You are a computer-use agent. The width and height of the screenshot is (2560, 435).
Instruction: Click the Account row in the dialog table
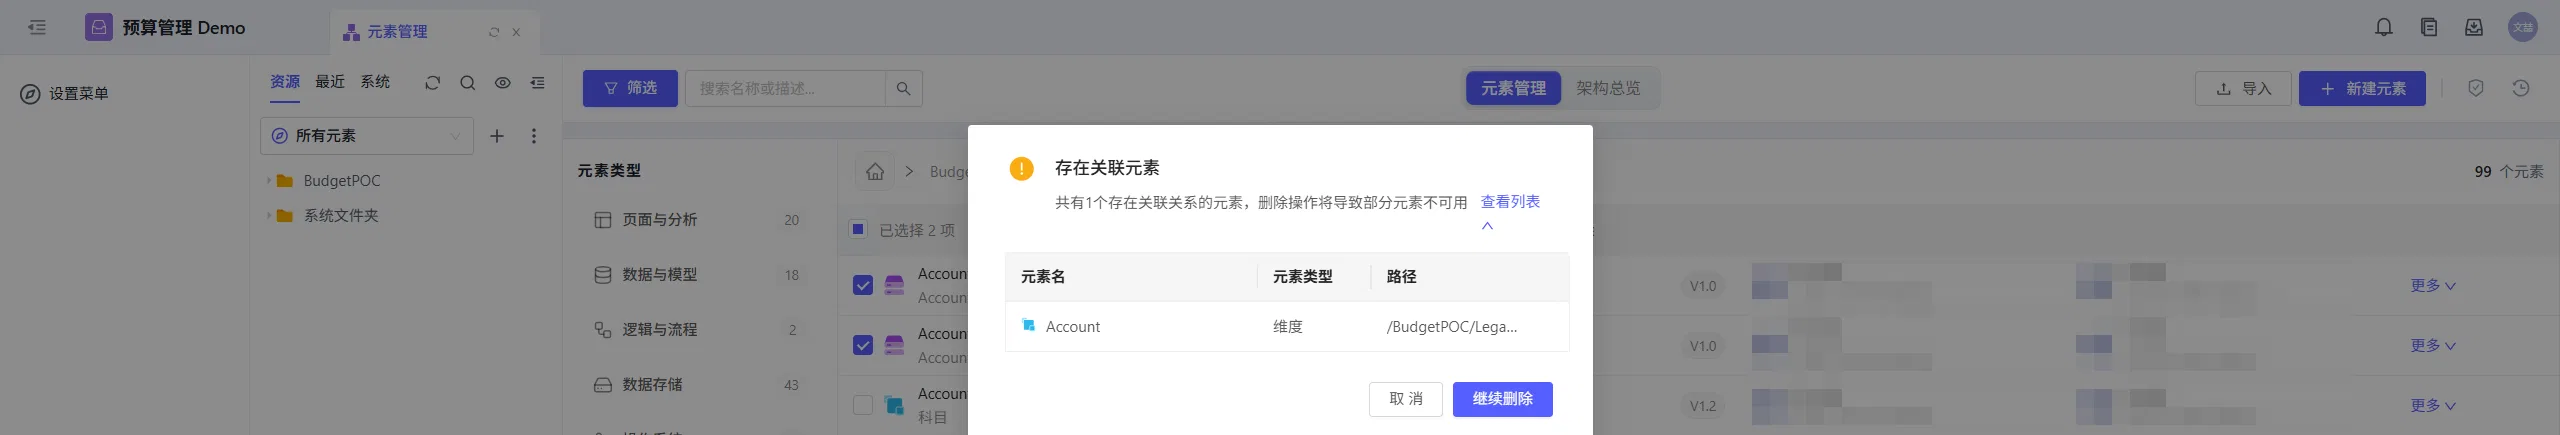[x=1287, y=327]
